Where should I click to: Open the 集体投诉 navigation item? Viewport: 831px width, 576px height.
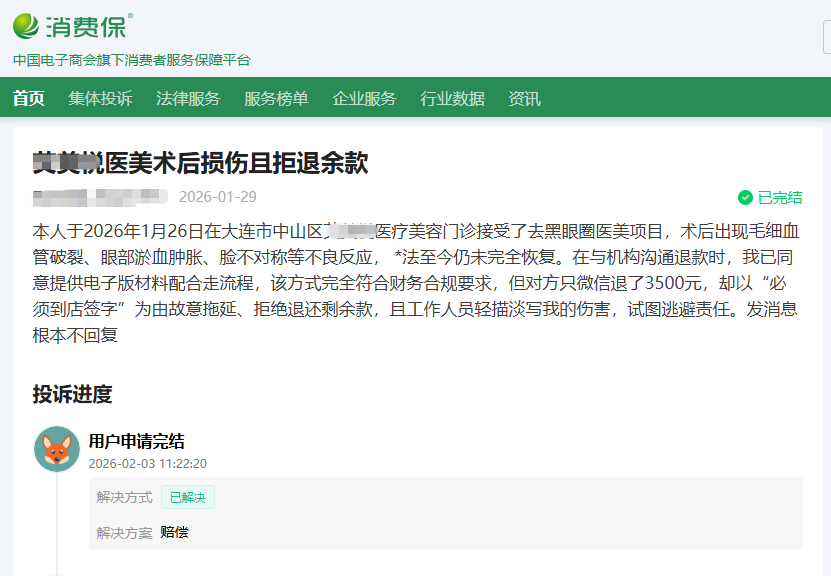click(100, 98)
